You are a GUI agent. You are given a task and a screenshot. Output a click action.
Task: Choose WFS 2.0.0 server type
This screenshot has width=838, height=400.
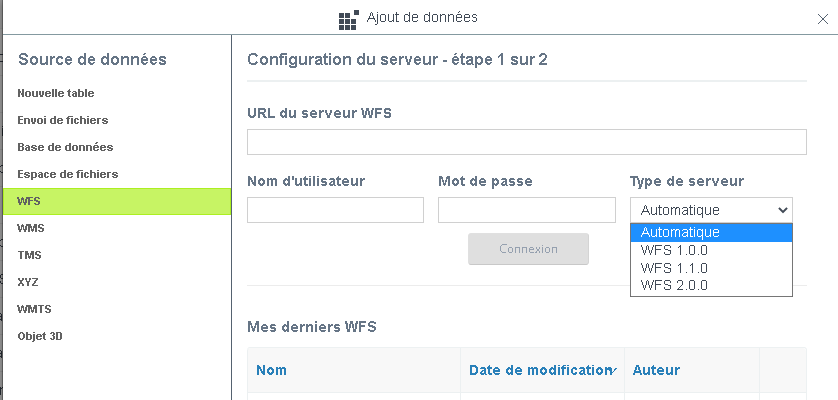(x=674, y=285)
